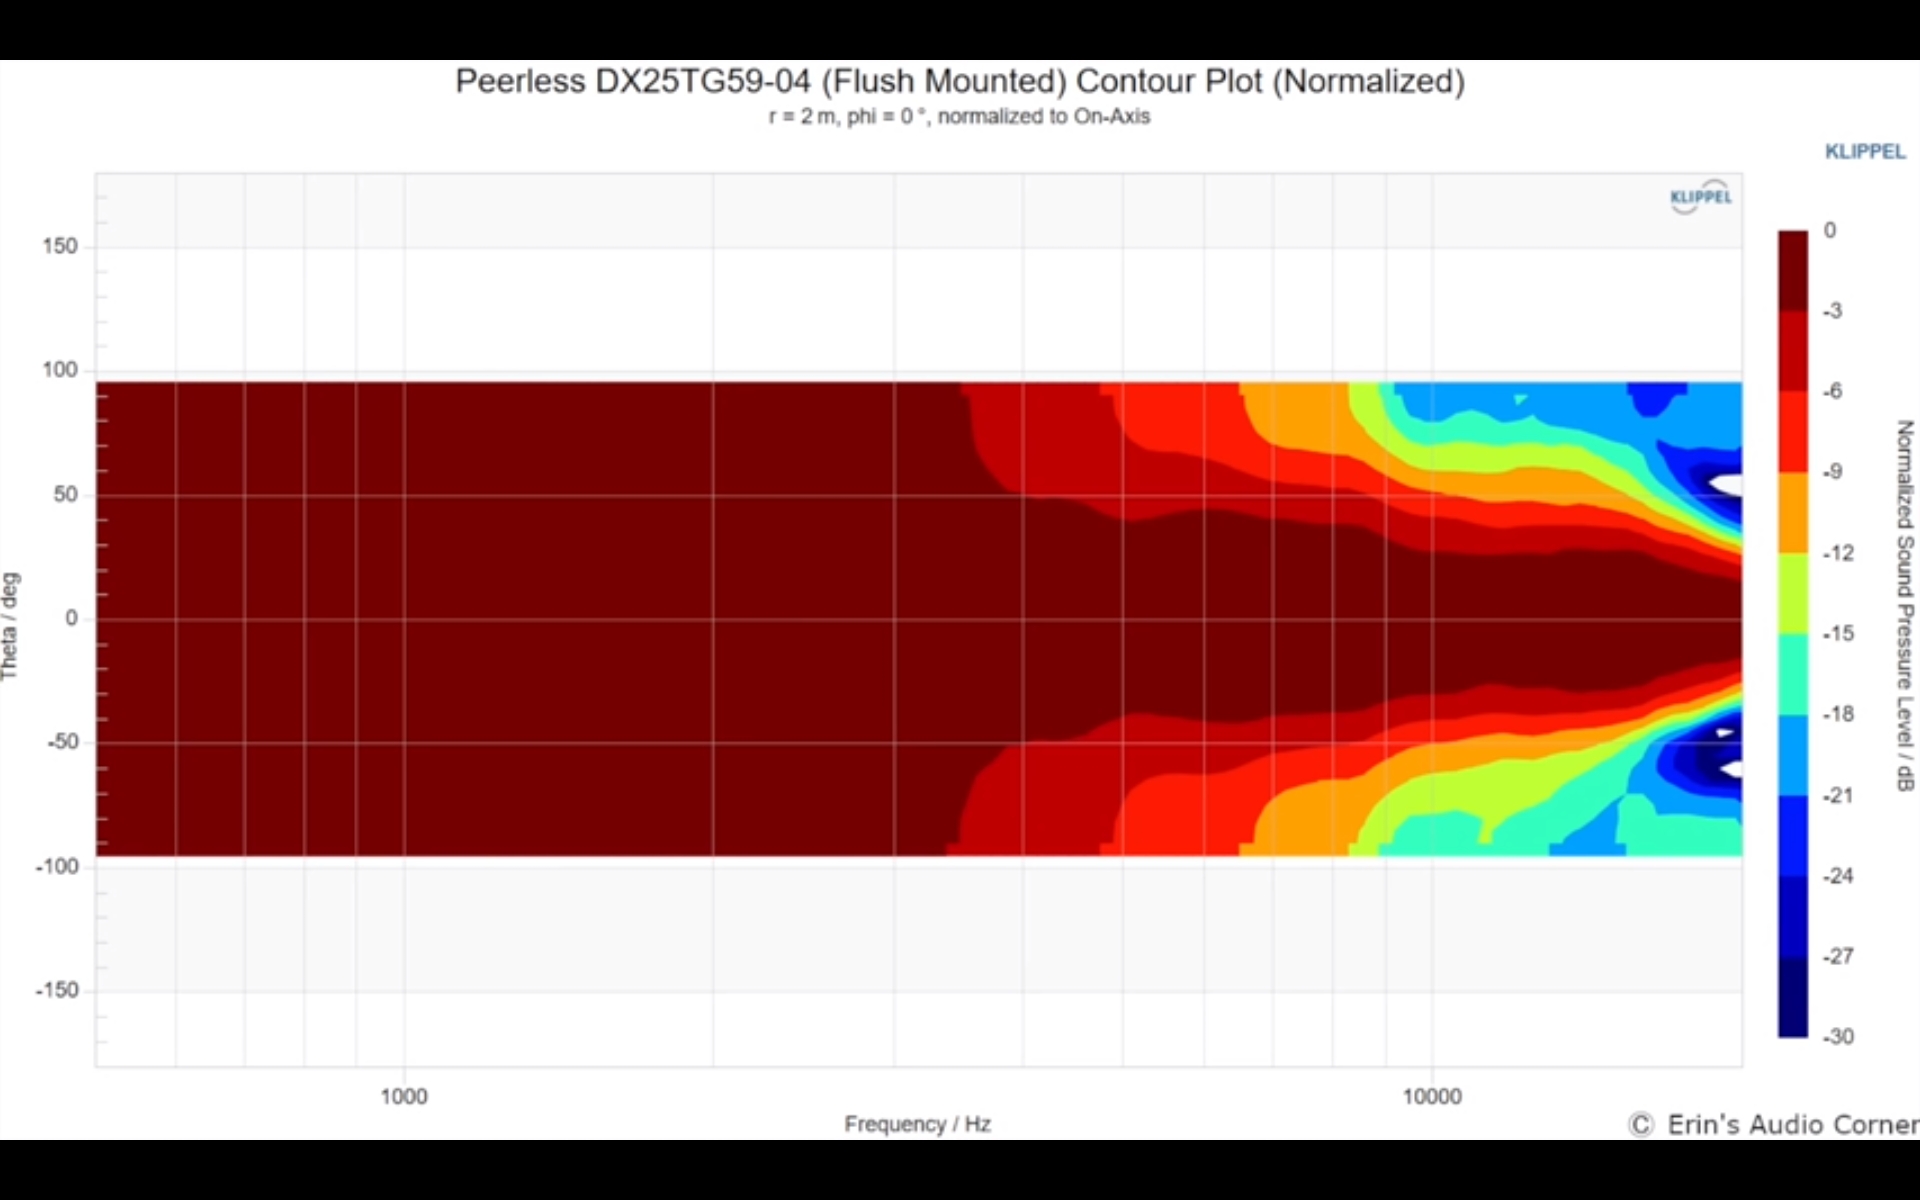
Task: Click the yellow-green -12 to -15 colorbar segment
Action: click(x=1793, y=593)
